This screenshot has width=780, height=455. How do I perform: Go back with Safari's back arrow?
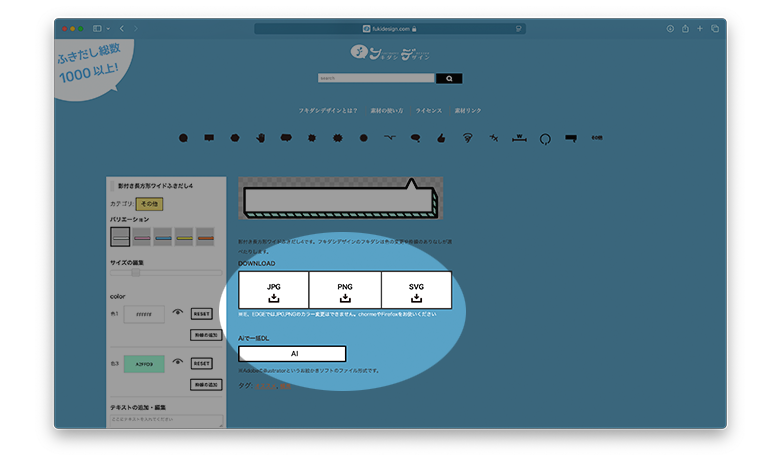click(122, 28)
